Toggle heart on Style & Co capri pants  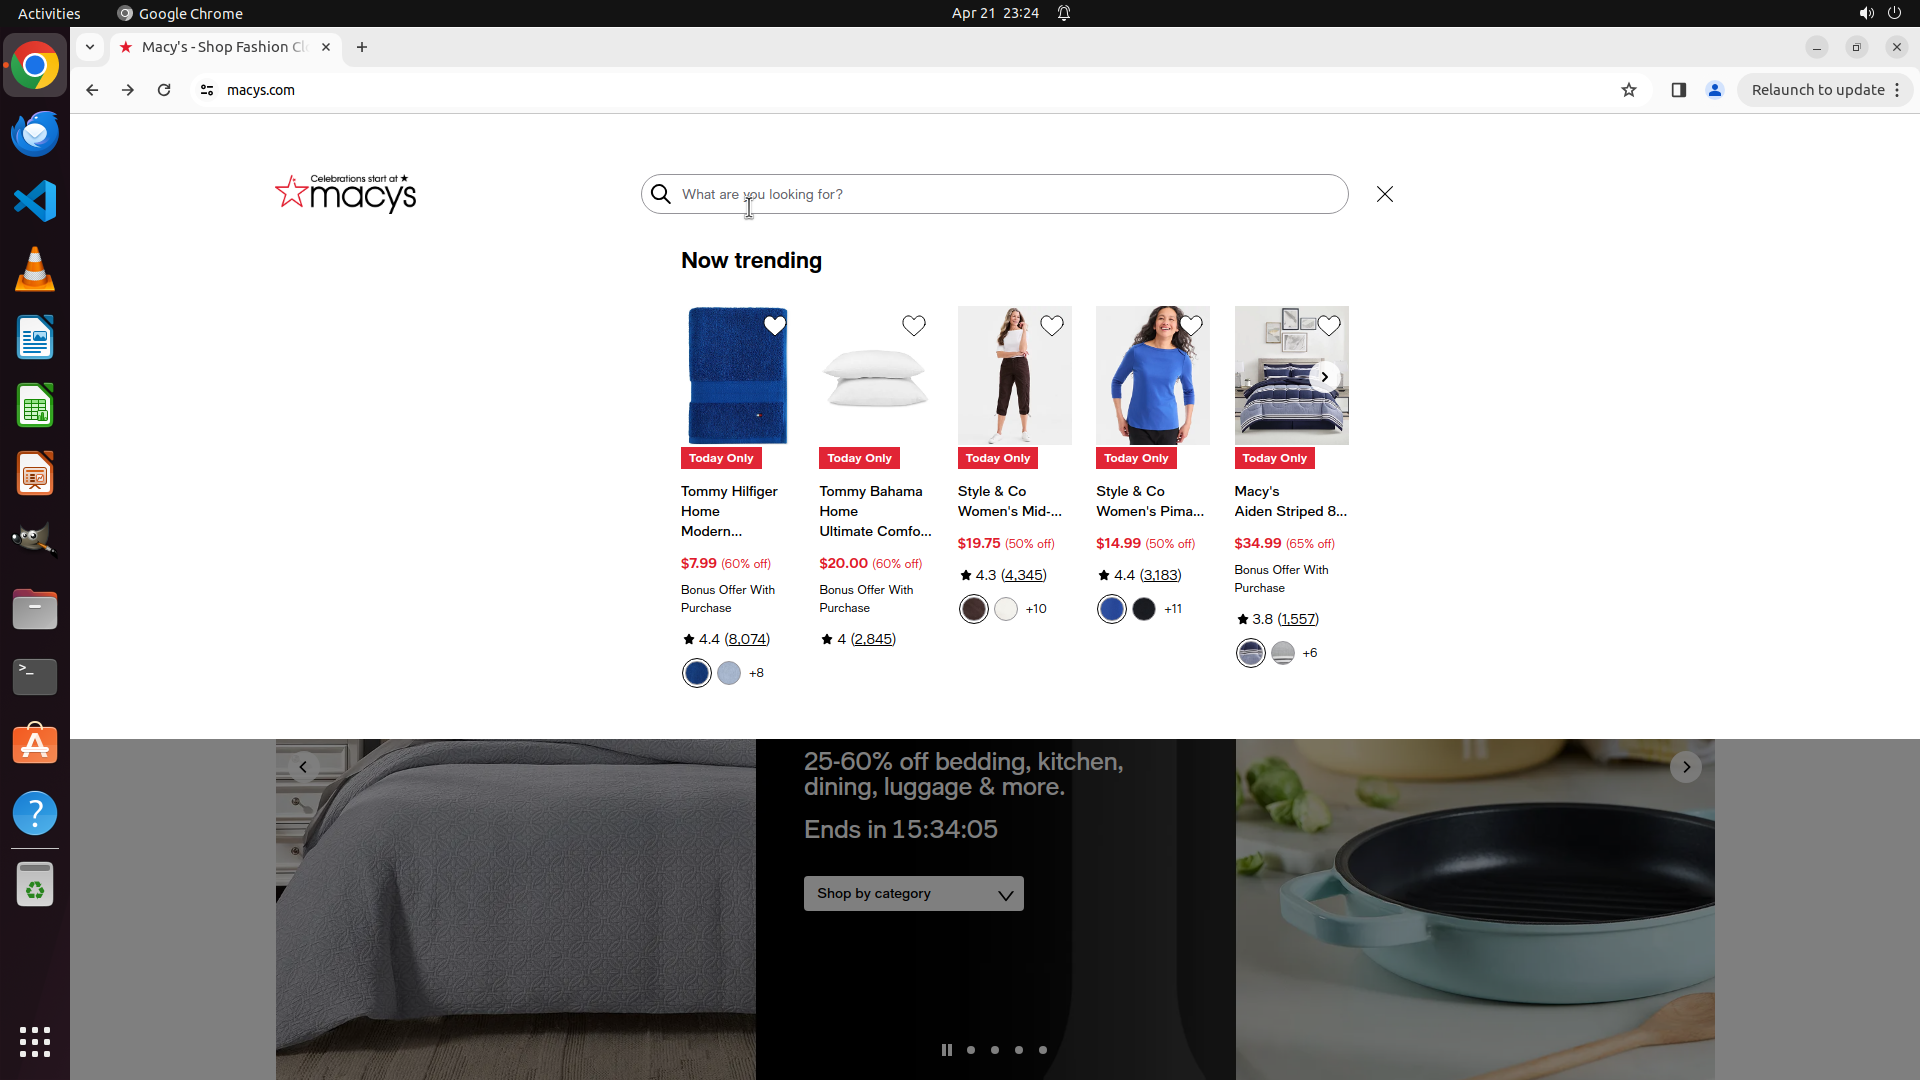point(1051,325)
